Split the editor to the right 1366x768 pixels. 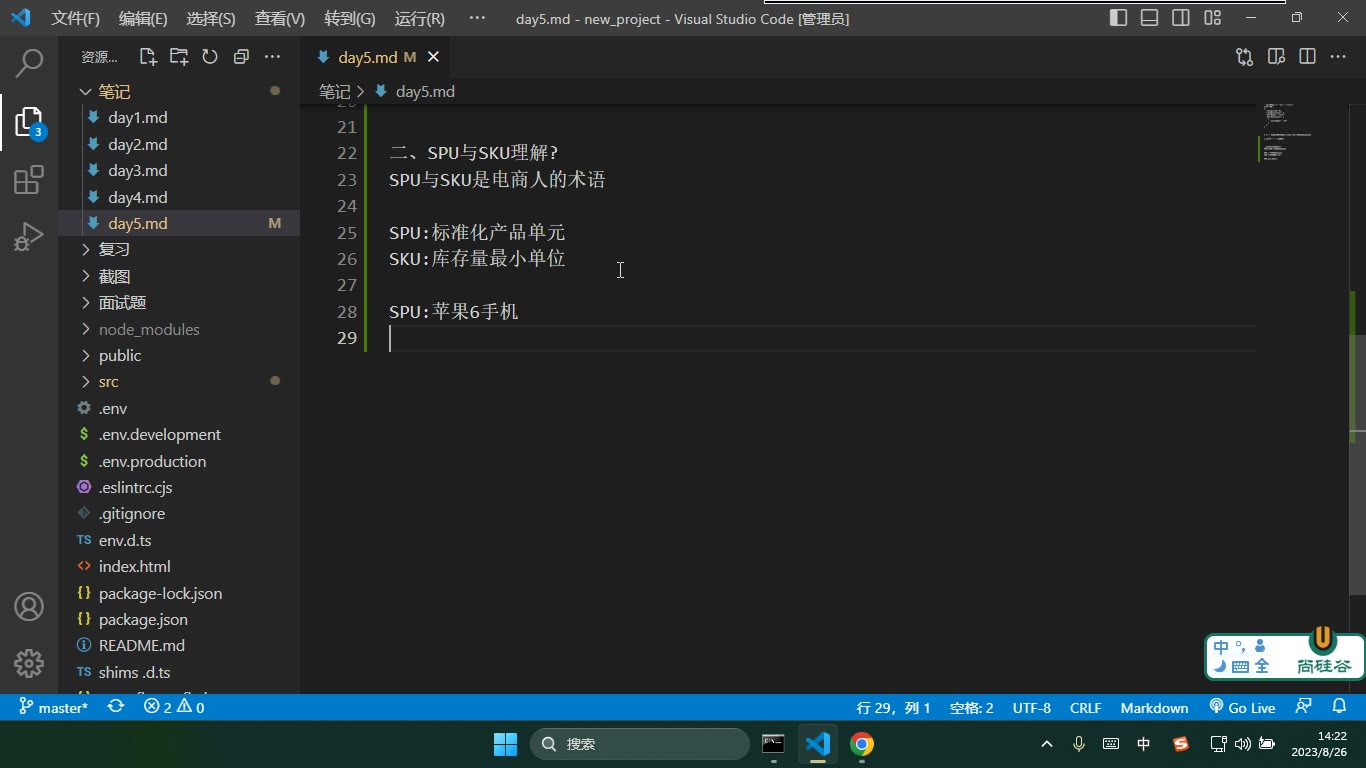[x=1307, y=57]
